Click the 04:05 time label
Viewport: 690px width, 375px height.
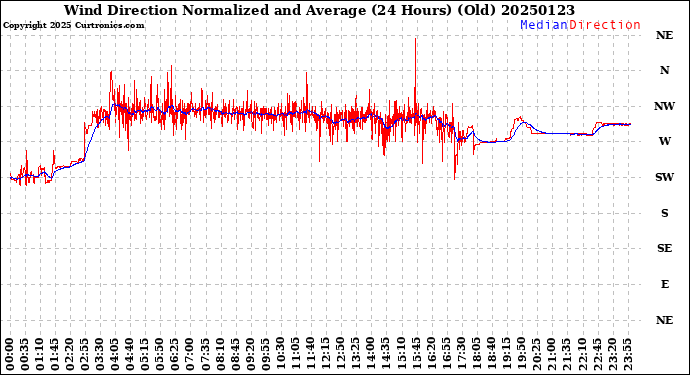tap(115, 355)
